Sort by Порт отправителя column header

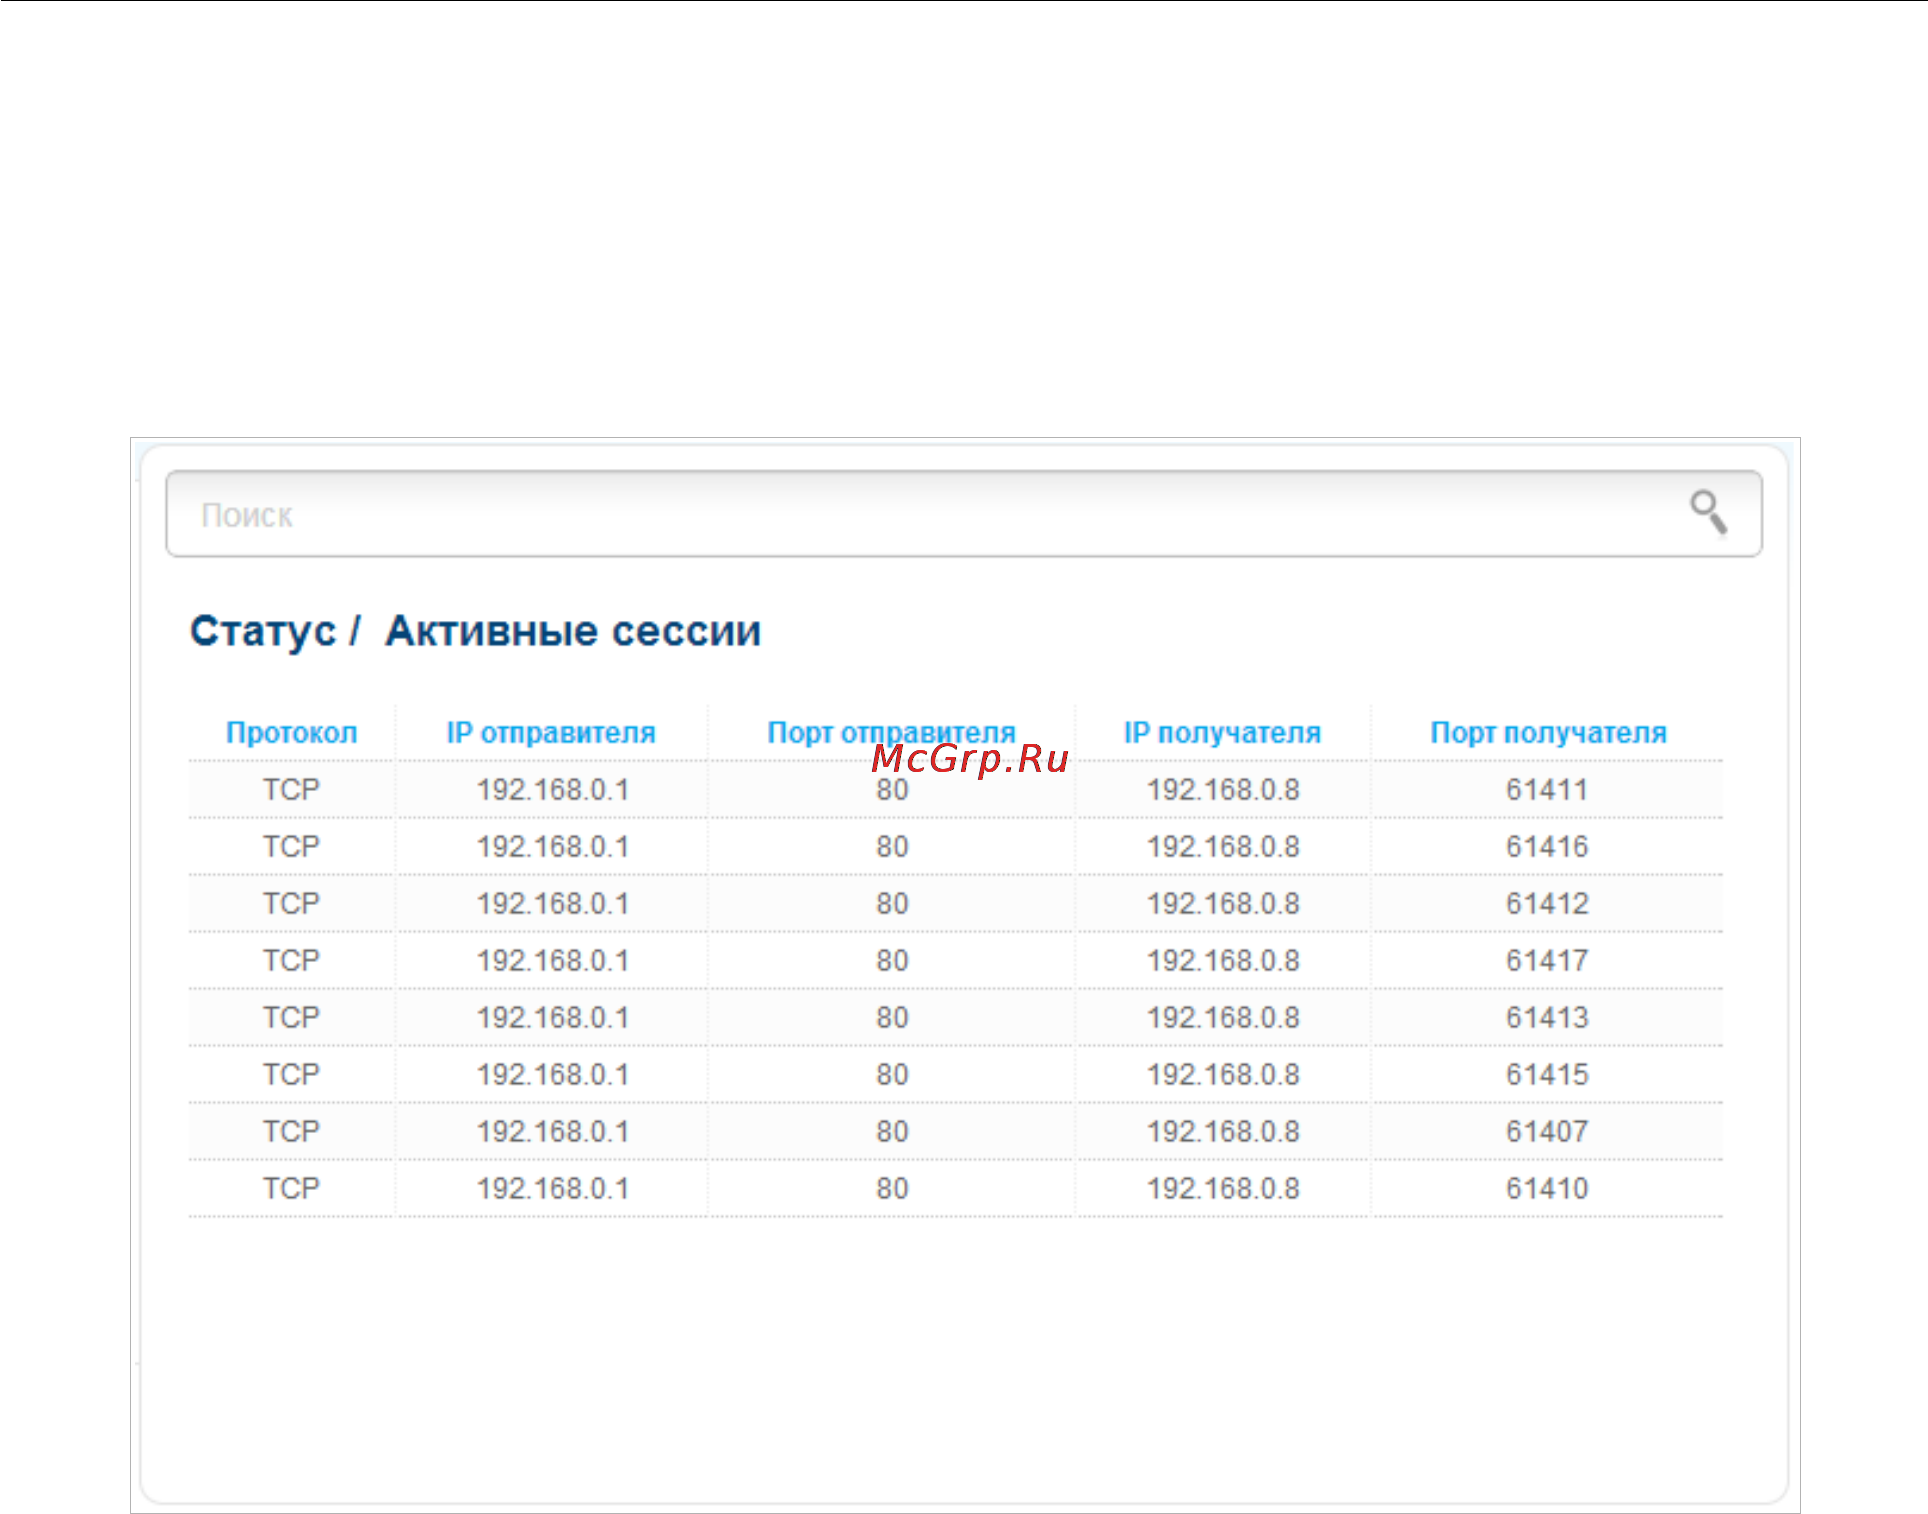(891, 733)
